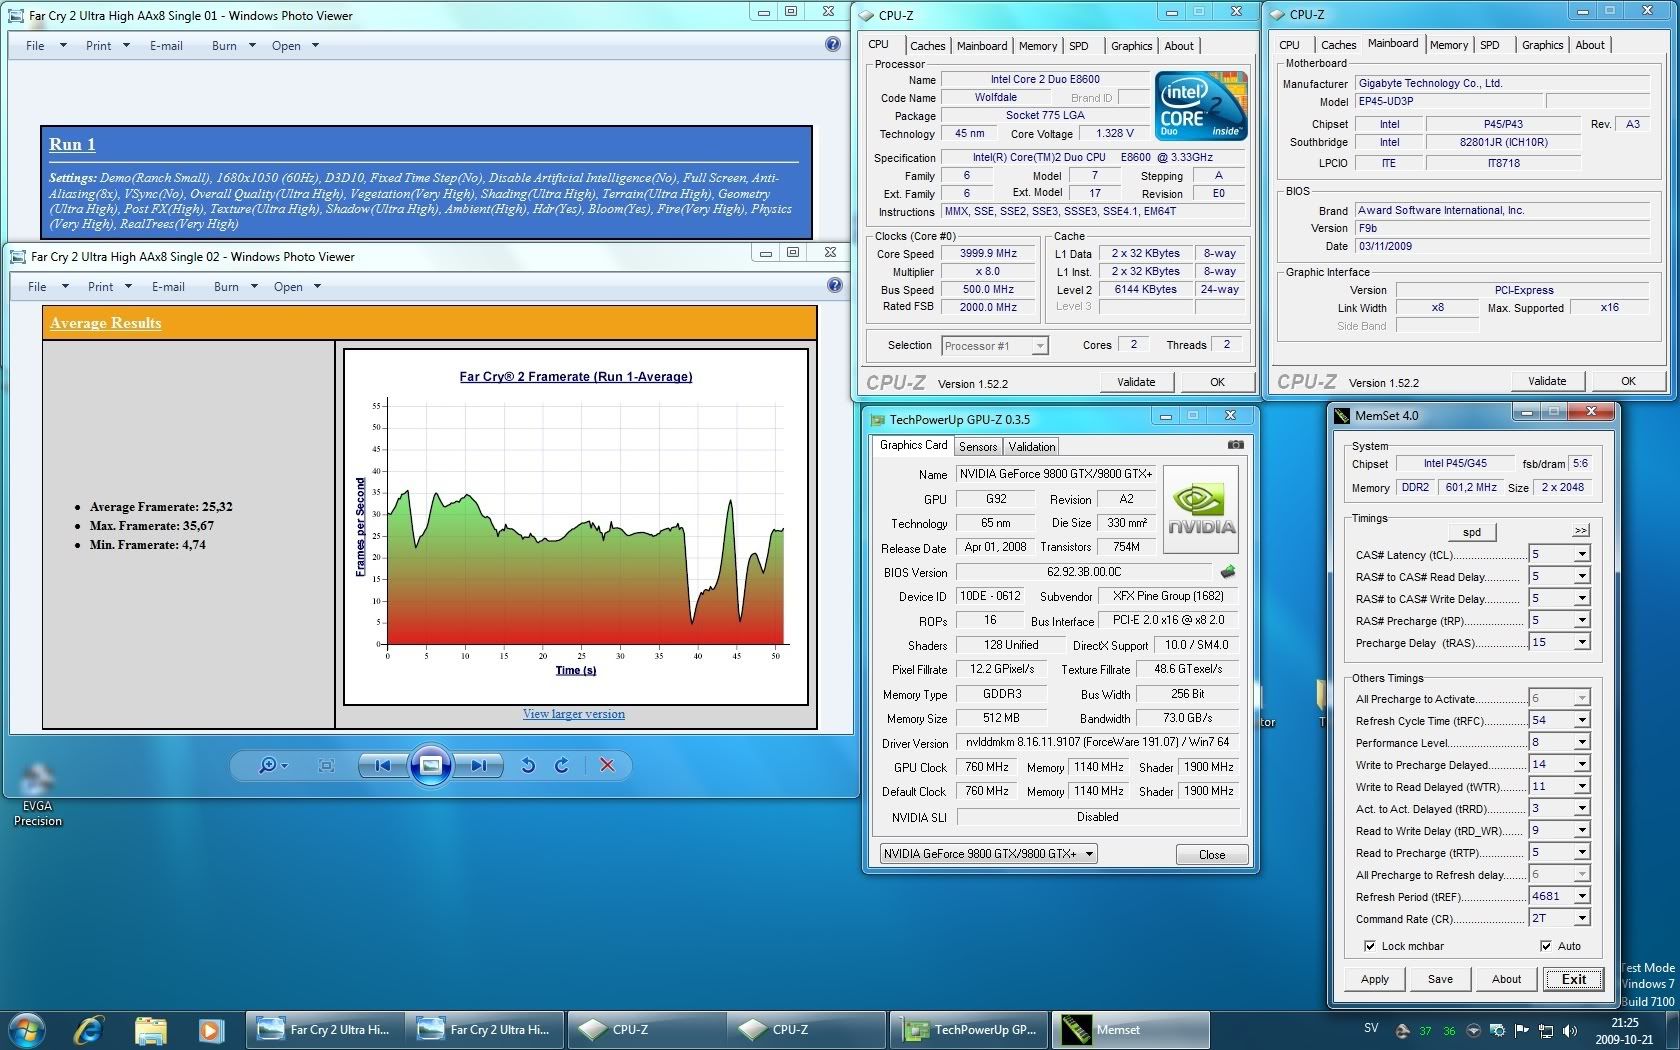Rotate photo clockwise
Image resolution: width=1680 pixels, height=1050 pixels.
(562, 766)
